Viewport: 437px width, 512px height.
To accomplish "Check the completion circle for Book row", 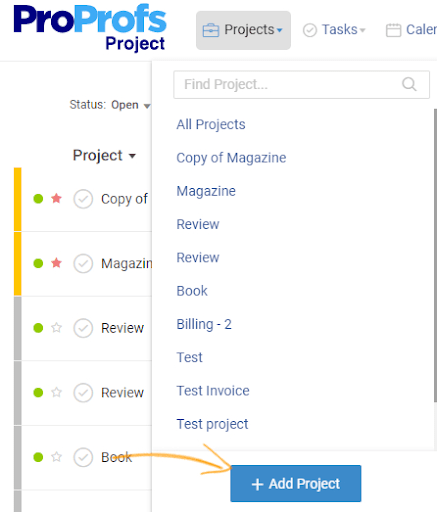I will 83,457.
